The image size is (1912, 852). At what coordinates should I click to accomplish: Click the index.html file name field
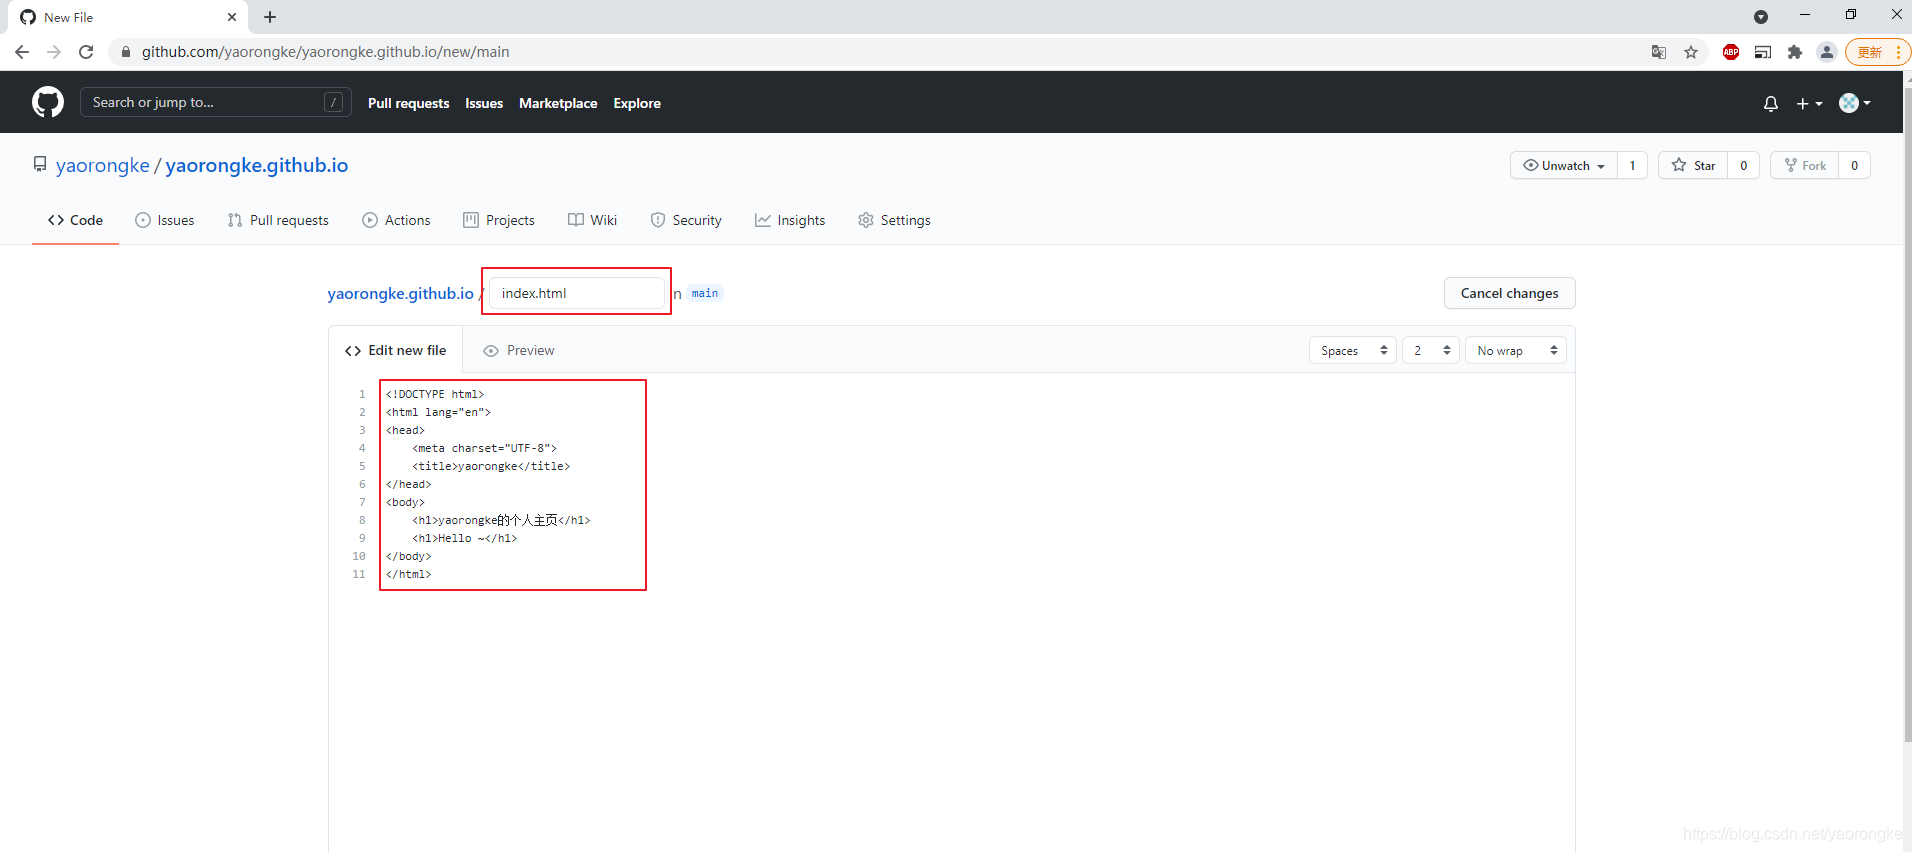coord(576,294)
